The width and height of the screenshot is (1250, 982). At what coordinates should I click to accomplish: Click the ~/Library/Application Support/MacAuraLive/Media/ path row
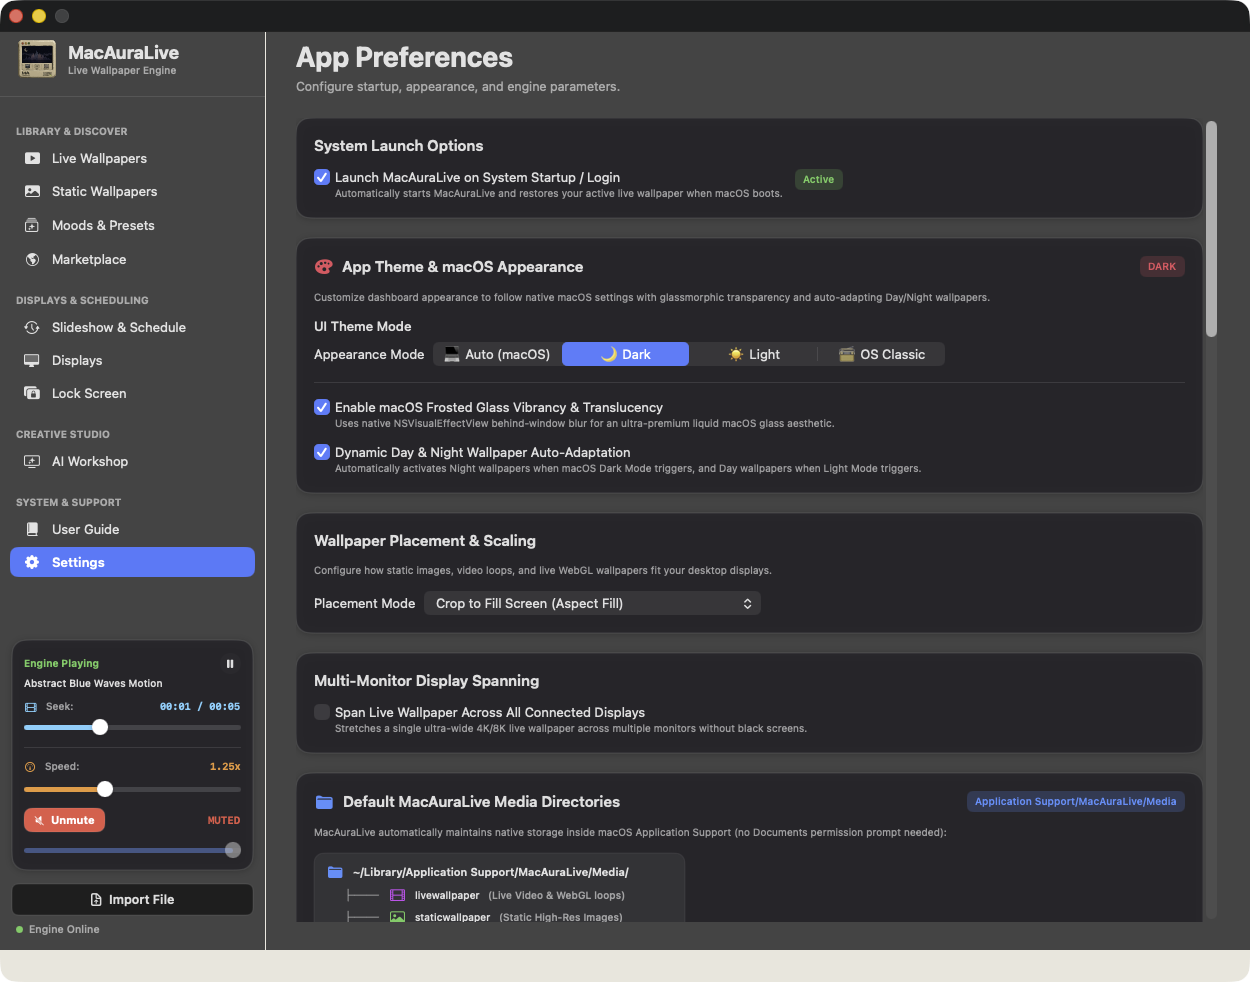(478, 872)
